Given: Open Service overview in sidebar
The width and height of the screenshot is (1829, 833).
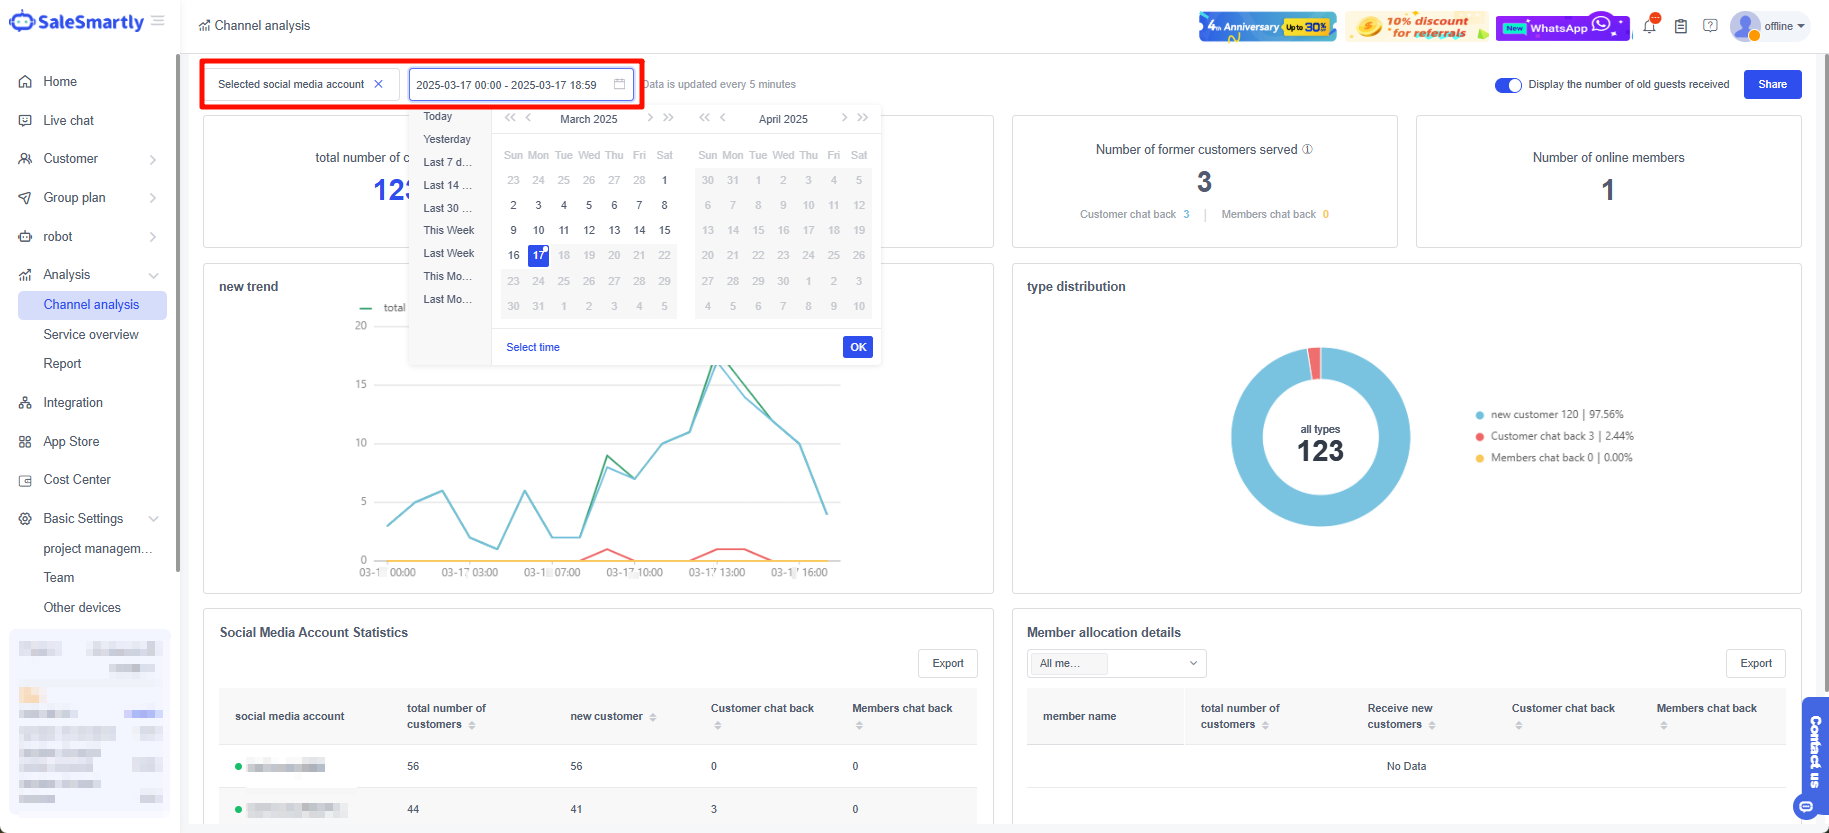Looking at the screenshot, I should (91, 334).
